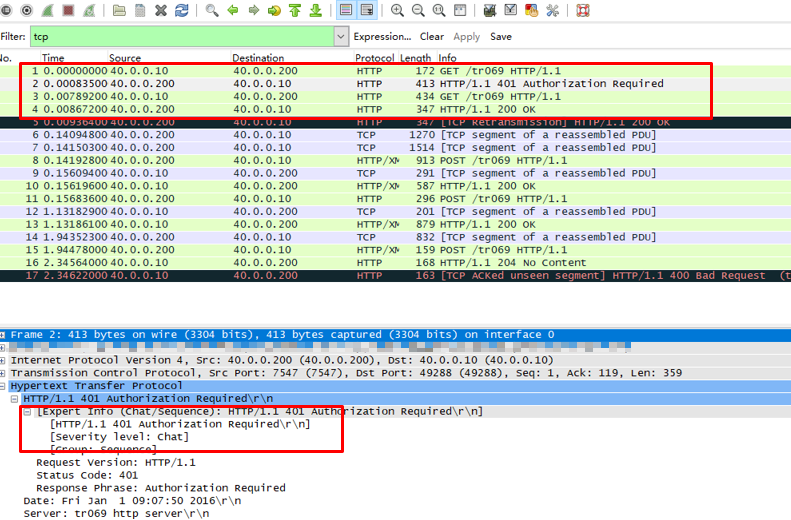Open a capture file with folder icon
Screen dimensions: 791x520
coord(119,10)
